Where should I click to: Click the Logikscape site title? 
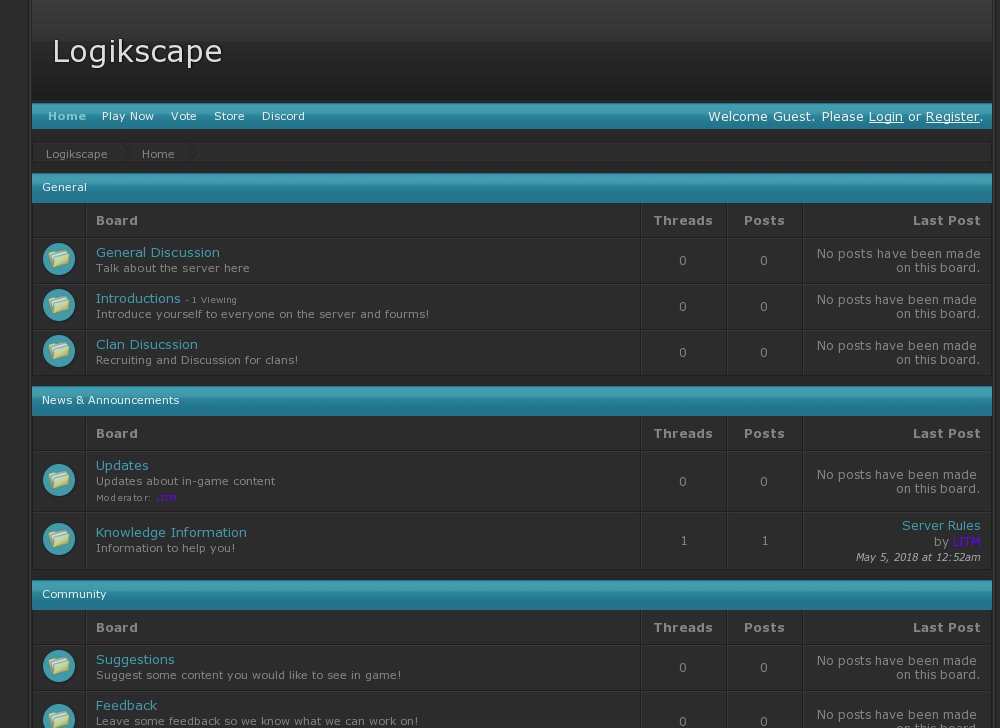(137, 51)
